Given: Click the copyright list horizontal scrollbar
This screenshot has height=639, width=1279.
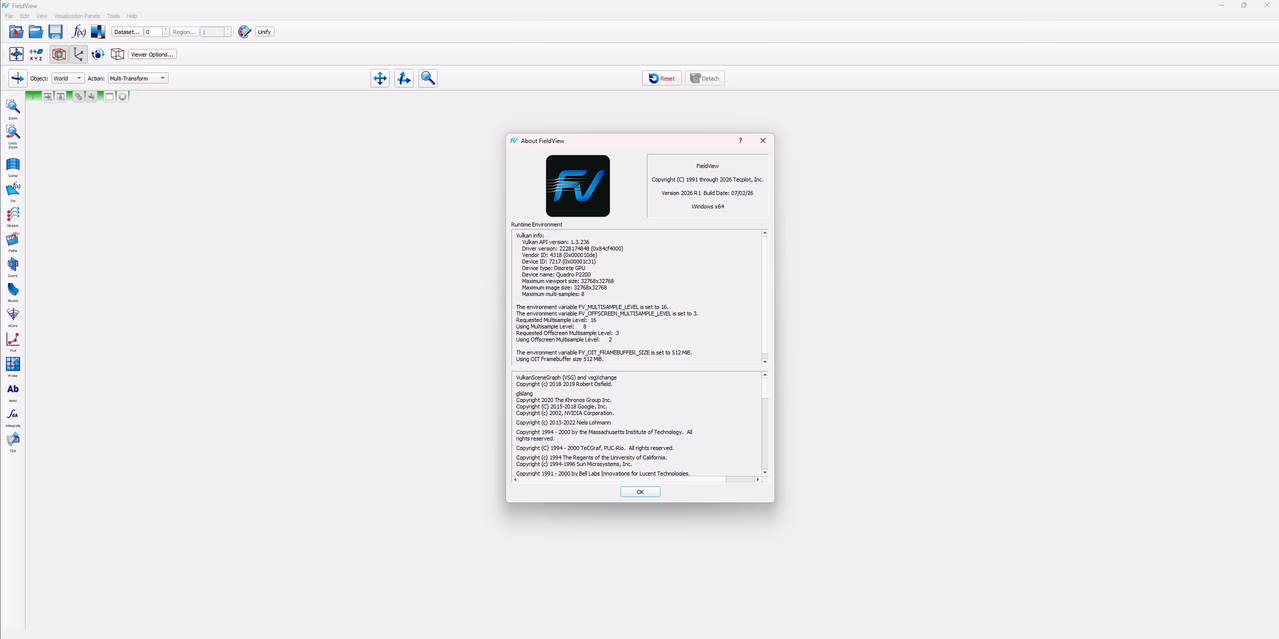Looking at the screenshot, I should coord(636,480).
